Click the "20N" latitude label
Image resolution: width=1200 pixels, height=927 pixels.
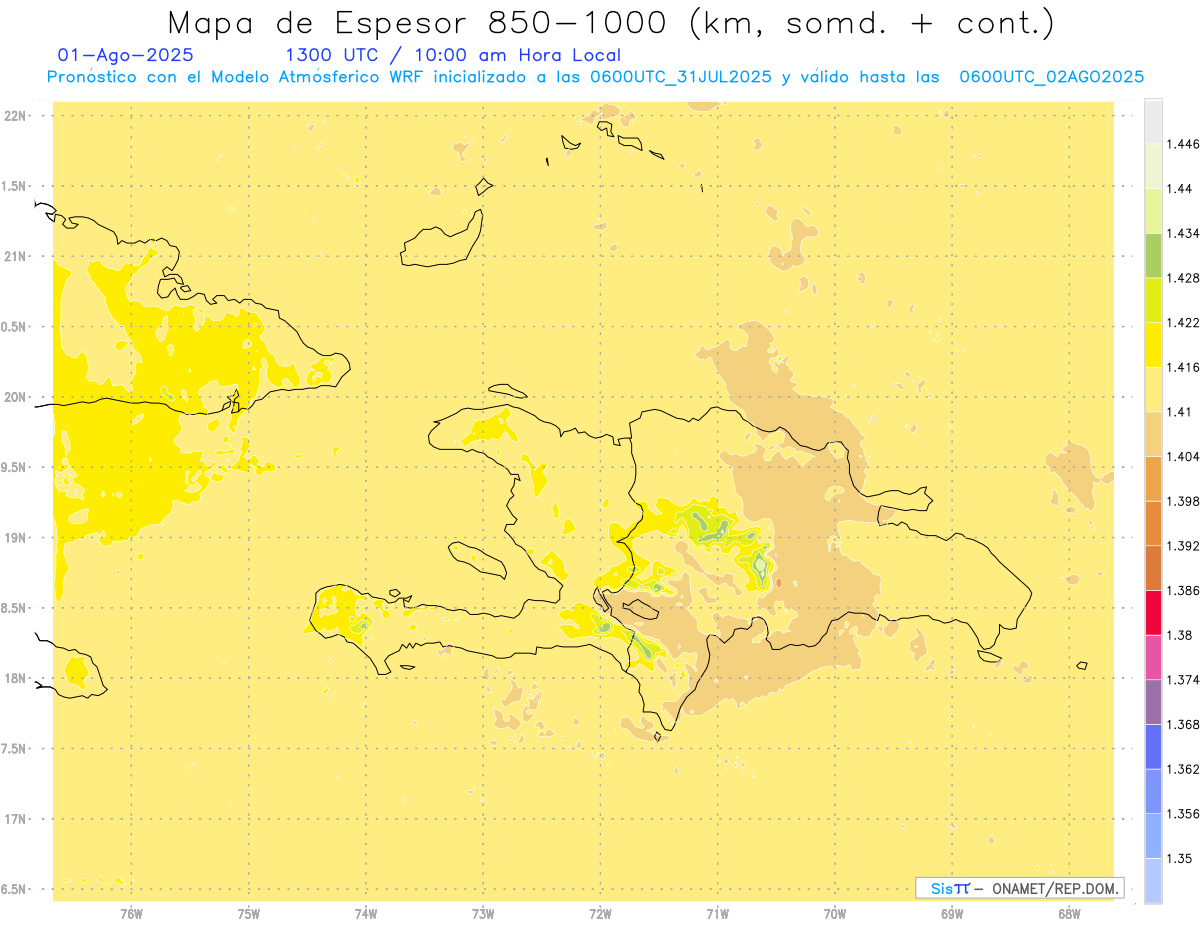15,397
